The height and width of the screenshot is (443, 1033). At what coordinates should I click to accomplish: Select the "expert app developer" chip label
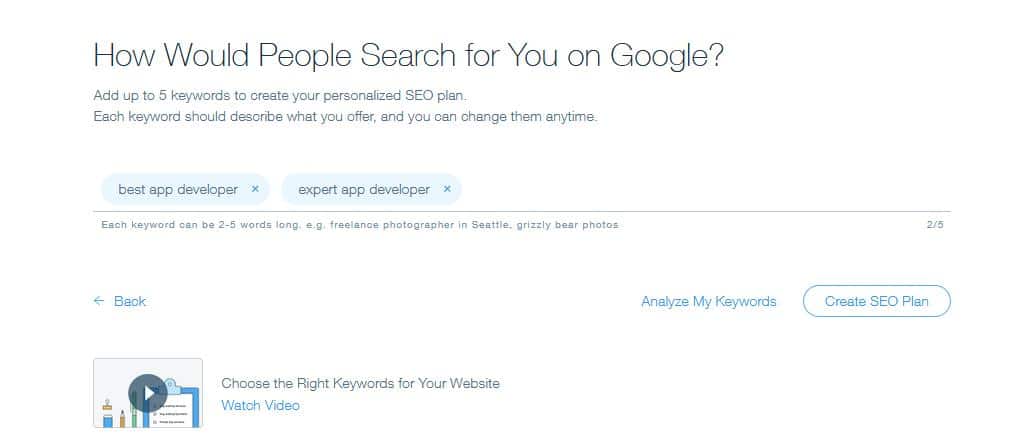(x=364, y=189)
